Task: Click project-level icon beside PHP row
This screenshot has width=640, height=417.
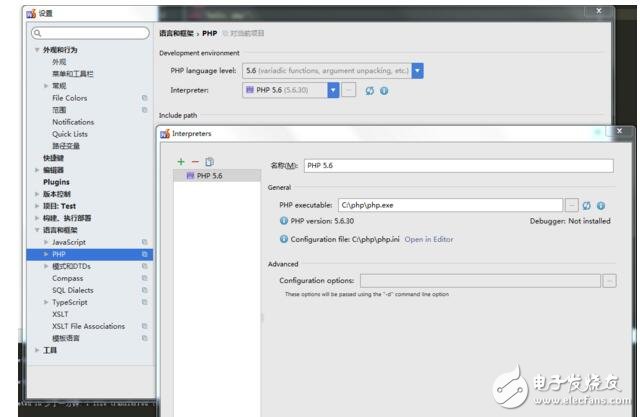Action: point(144,254)
